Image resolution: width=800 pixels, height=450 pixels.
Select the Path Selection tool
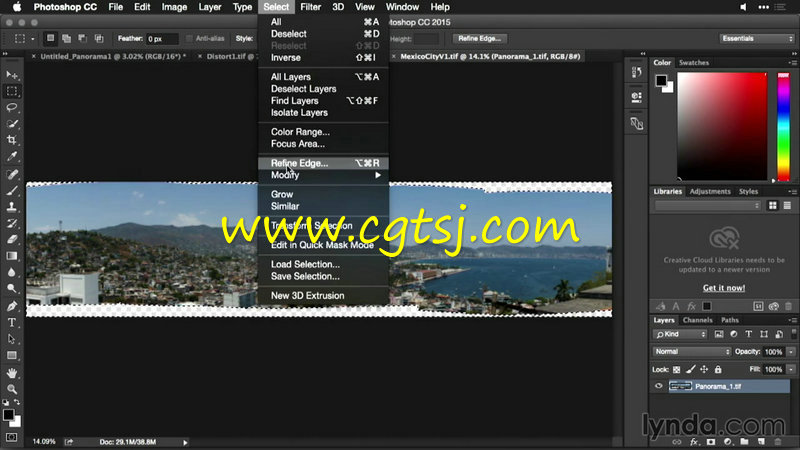coord(12,339)
